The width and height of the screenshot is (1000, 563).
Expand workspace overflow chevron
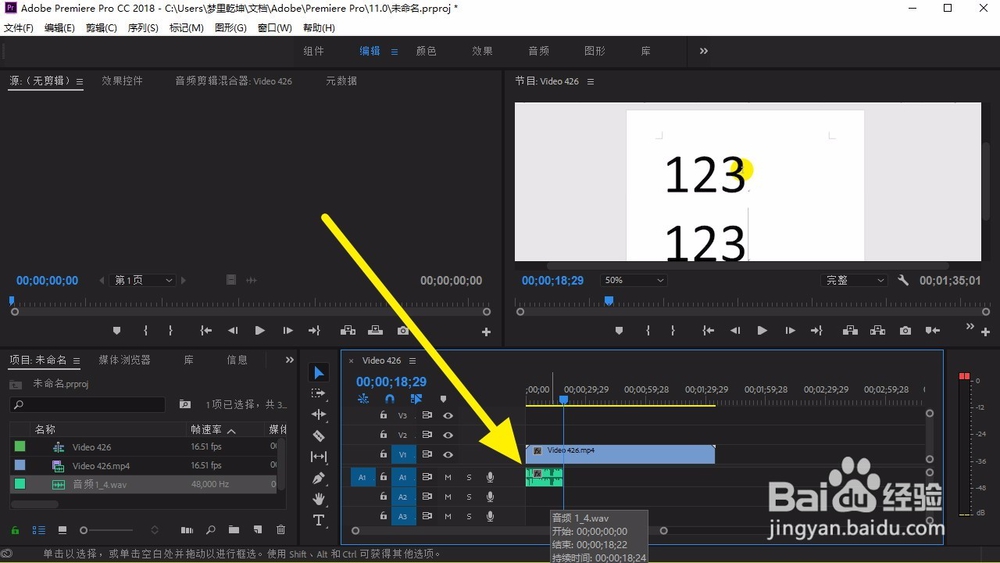coord(703,51)
